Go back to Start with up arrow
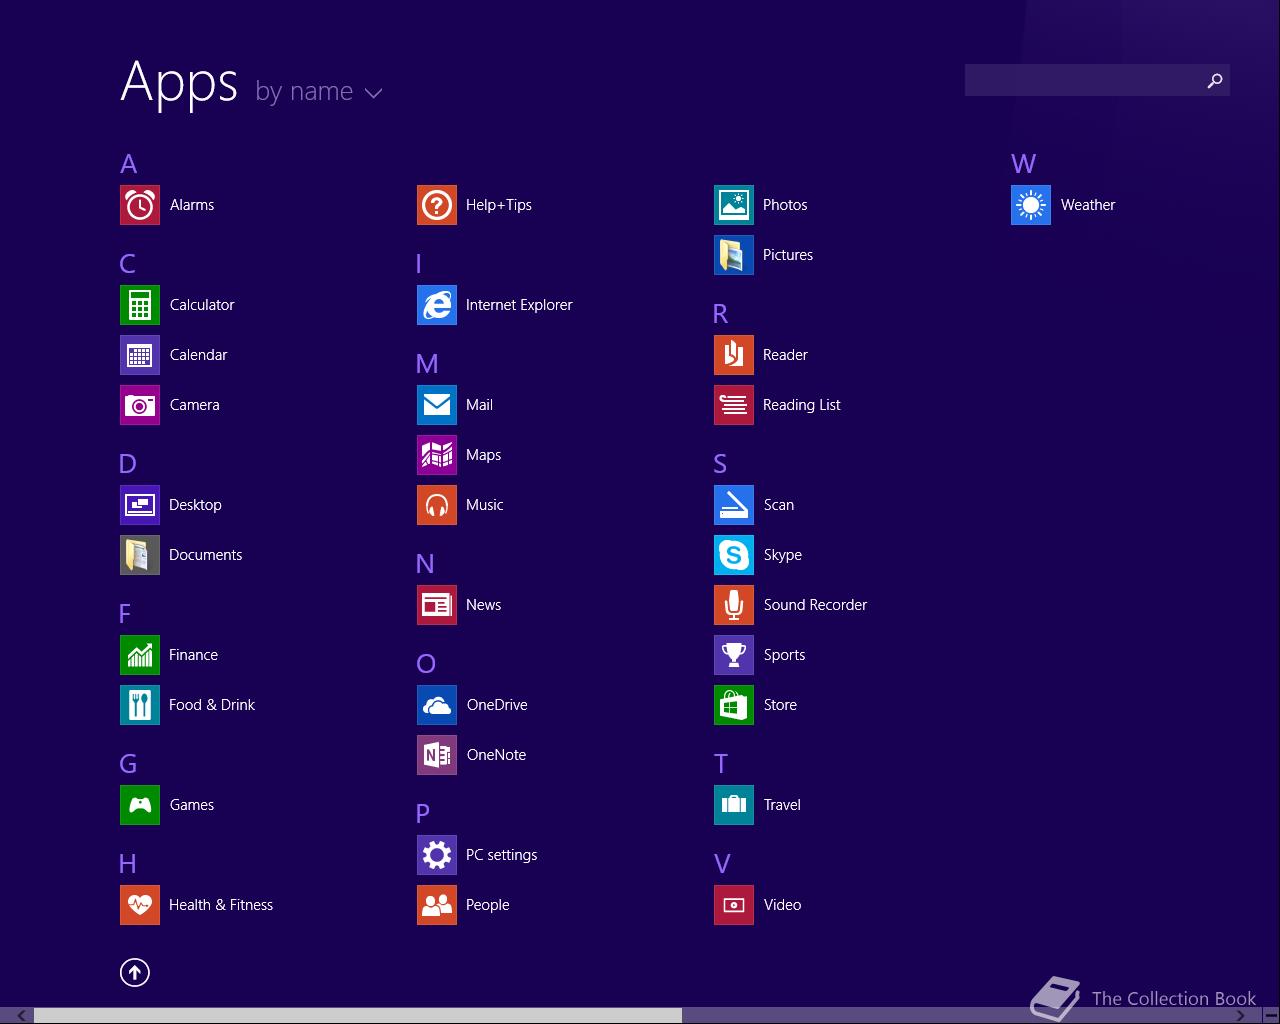This screenshot has width=1280, height=1024. [x=135, y=972]
